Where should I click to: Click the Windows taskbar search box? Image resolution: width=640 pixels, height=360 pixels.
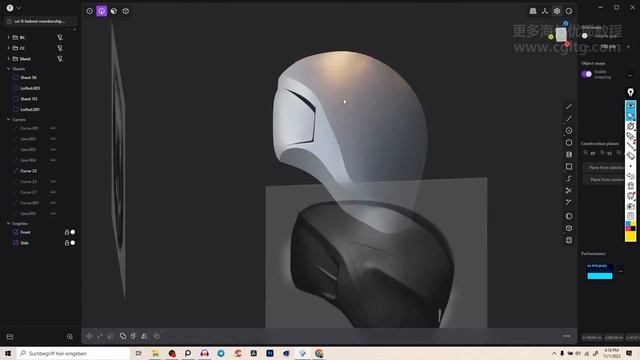click(73, 353)
